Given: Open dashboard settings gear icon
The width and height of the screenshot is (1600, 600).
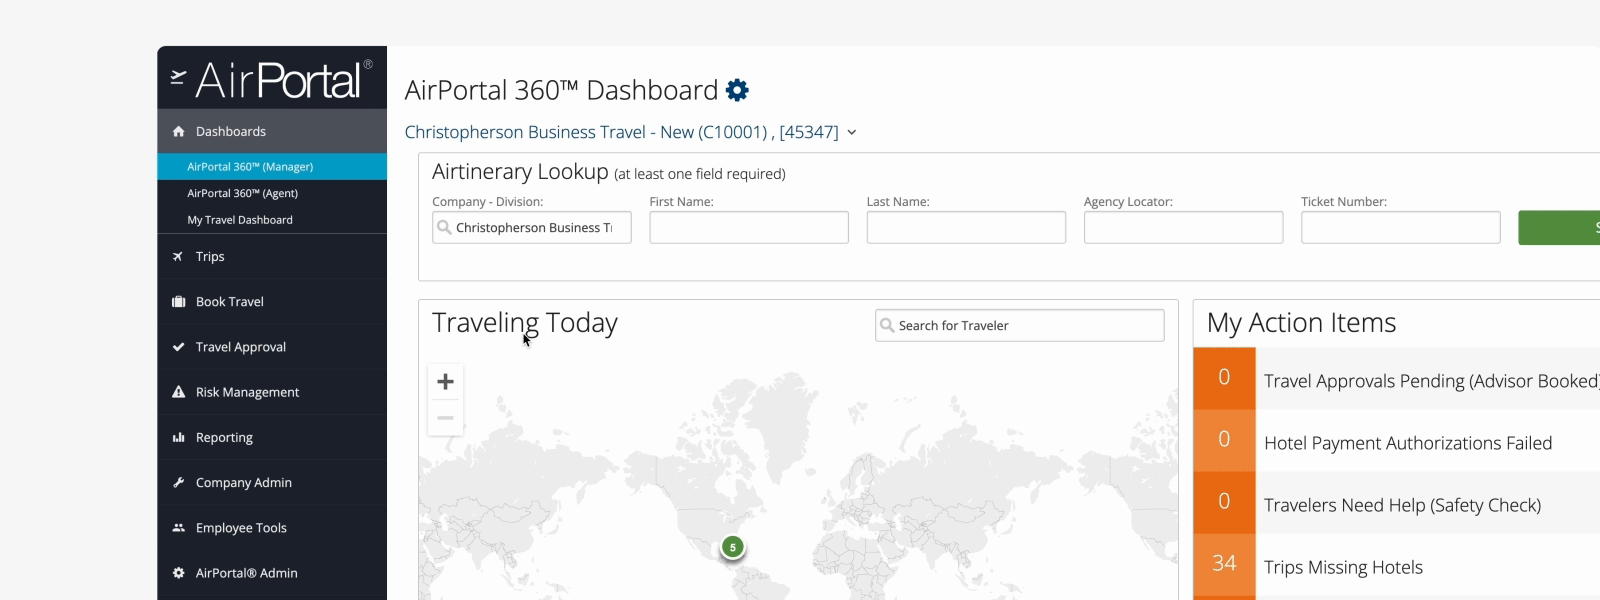Looking at the screenshot, I should [737, 90].
